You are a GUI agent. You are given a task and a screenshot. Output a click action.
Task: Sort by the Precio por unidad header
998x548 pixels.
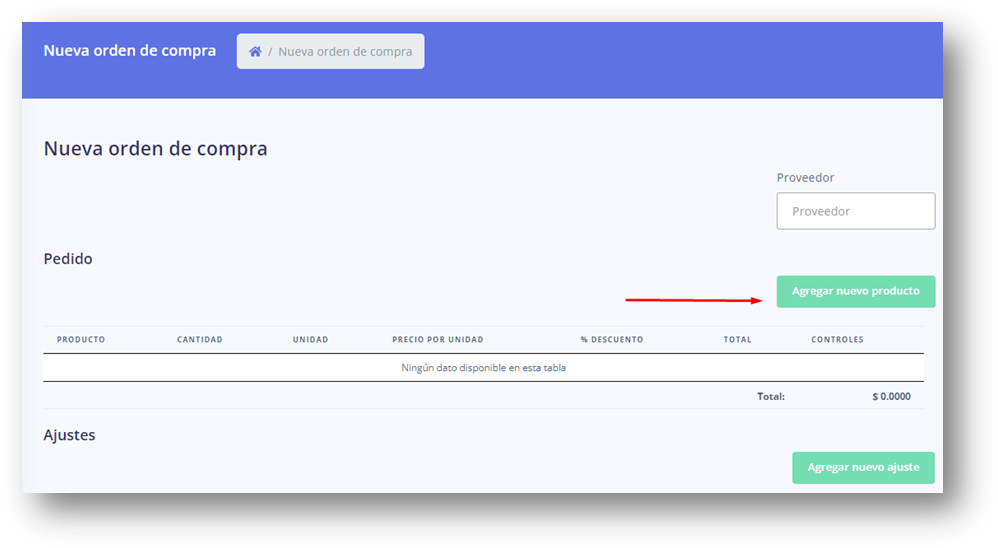437,340
